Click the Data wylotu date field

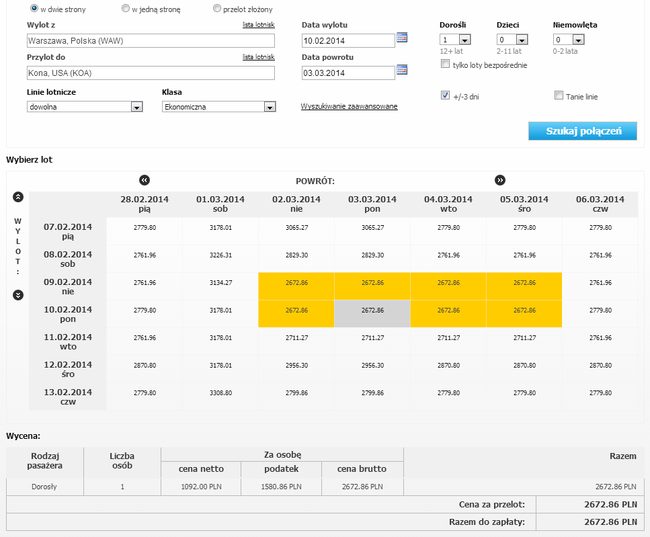click(x=348, y=41)
